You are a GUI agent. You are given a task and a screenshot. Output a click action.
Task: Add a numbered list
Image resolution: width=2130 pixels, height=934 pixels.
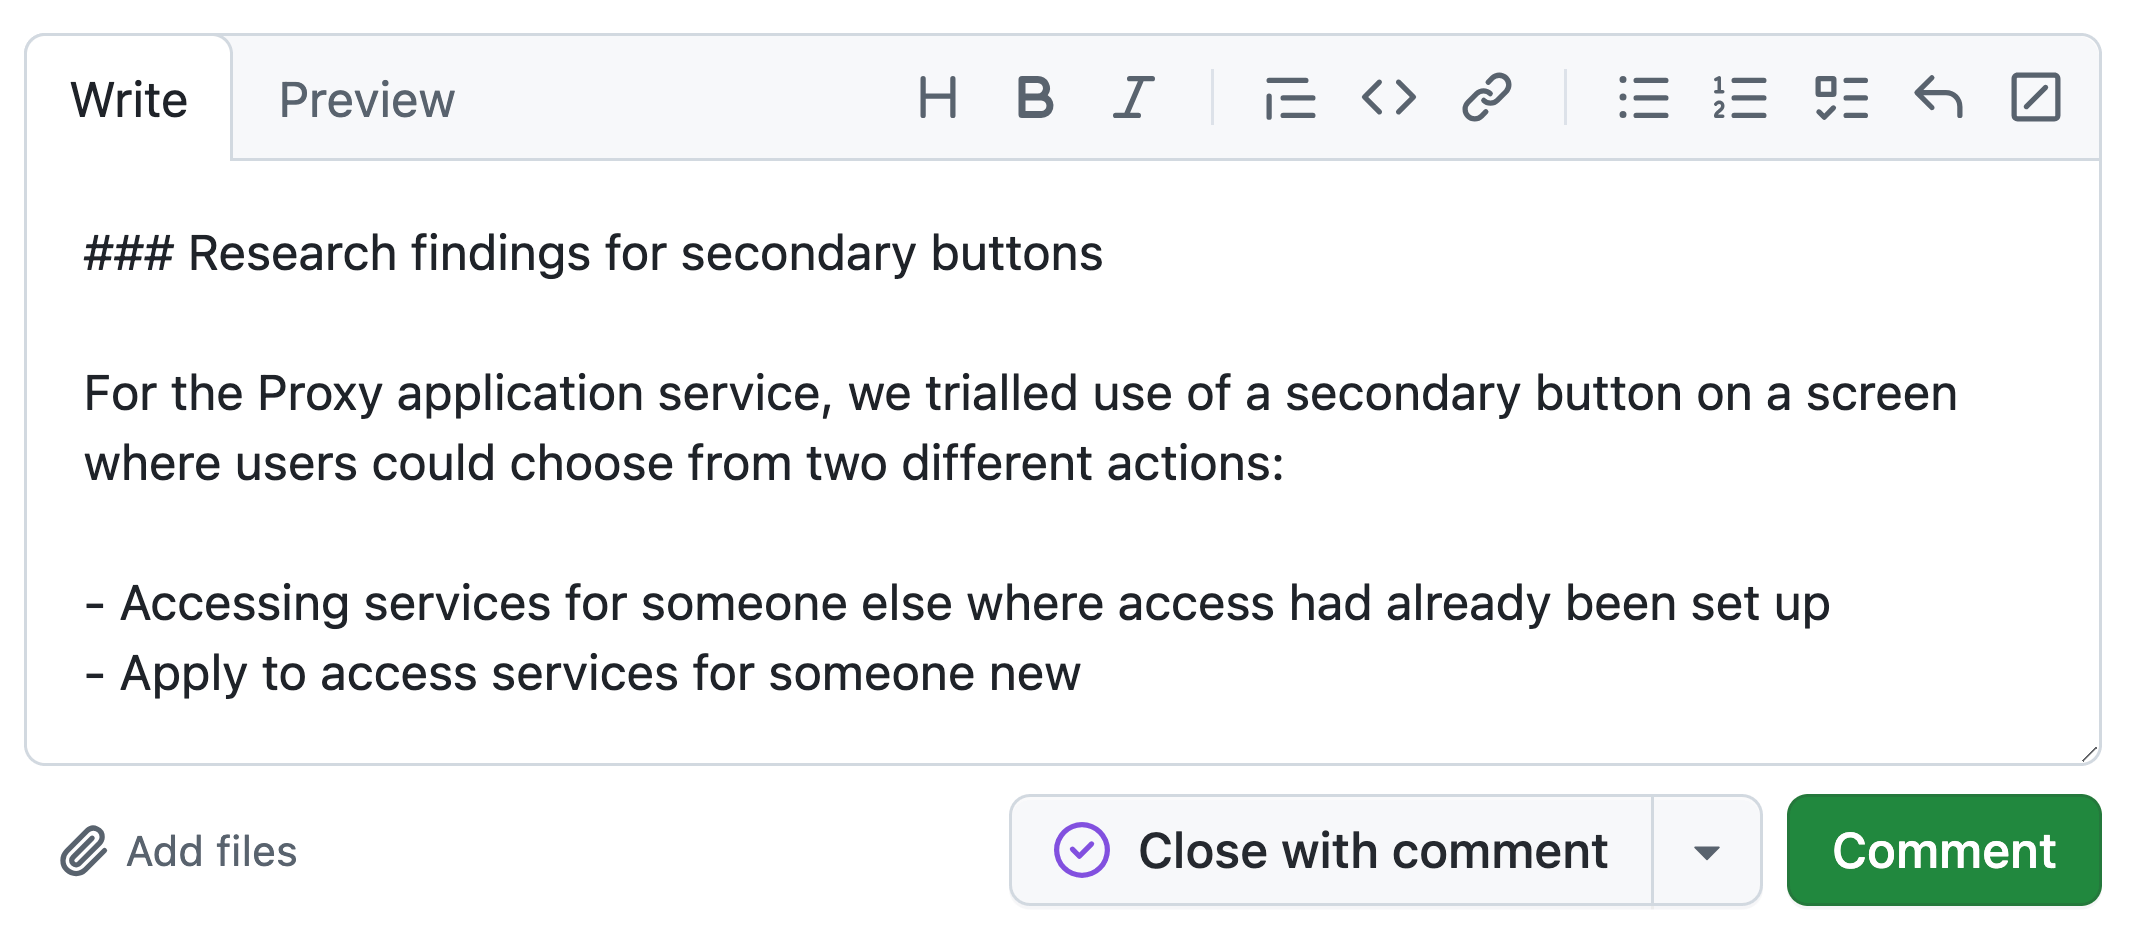pos(1740,98)
